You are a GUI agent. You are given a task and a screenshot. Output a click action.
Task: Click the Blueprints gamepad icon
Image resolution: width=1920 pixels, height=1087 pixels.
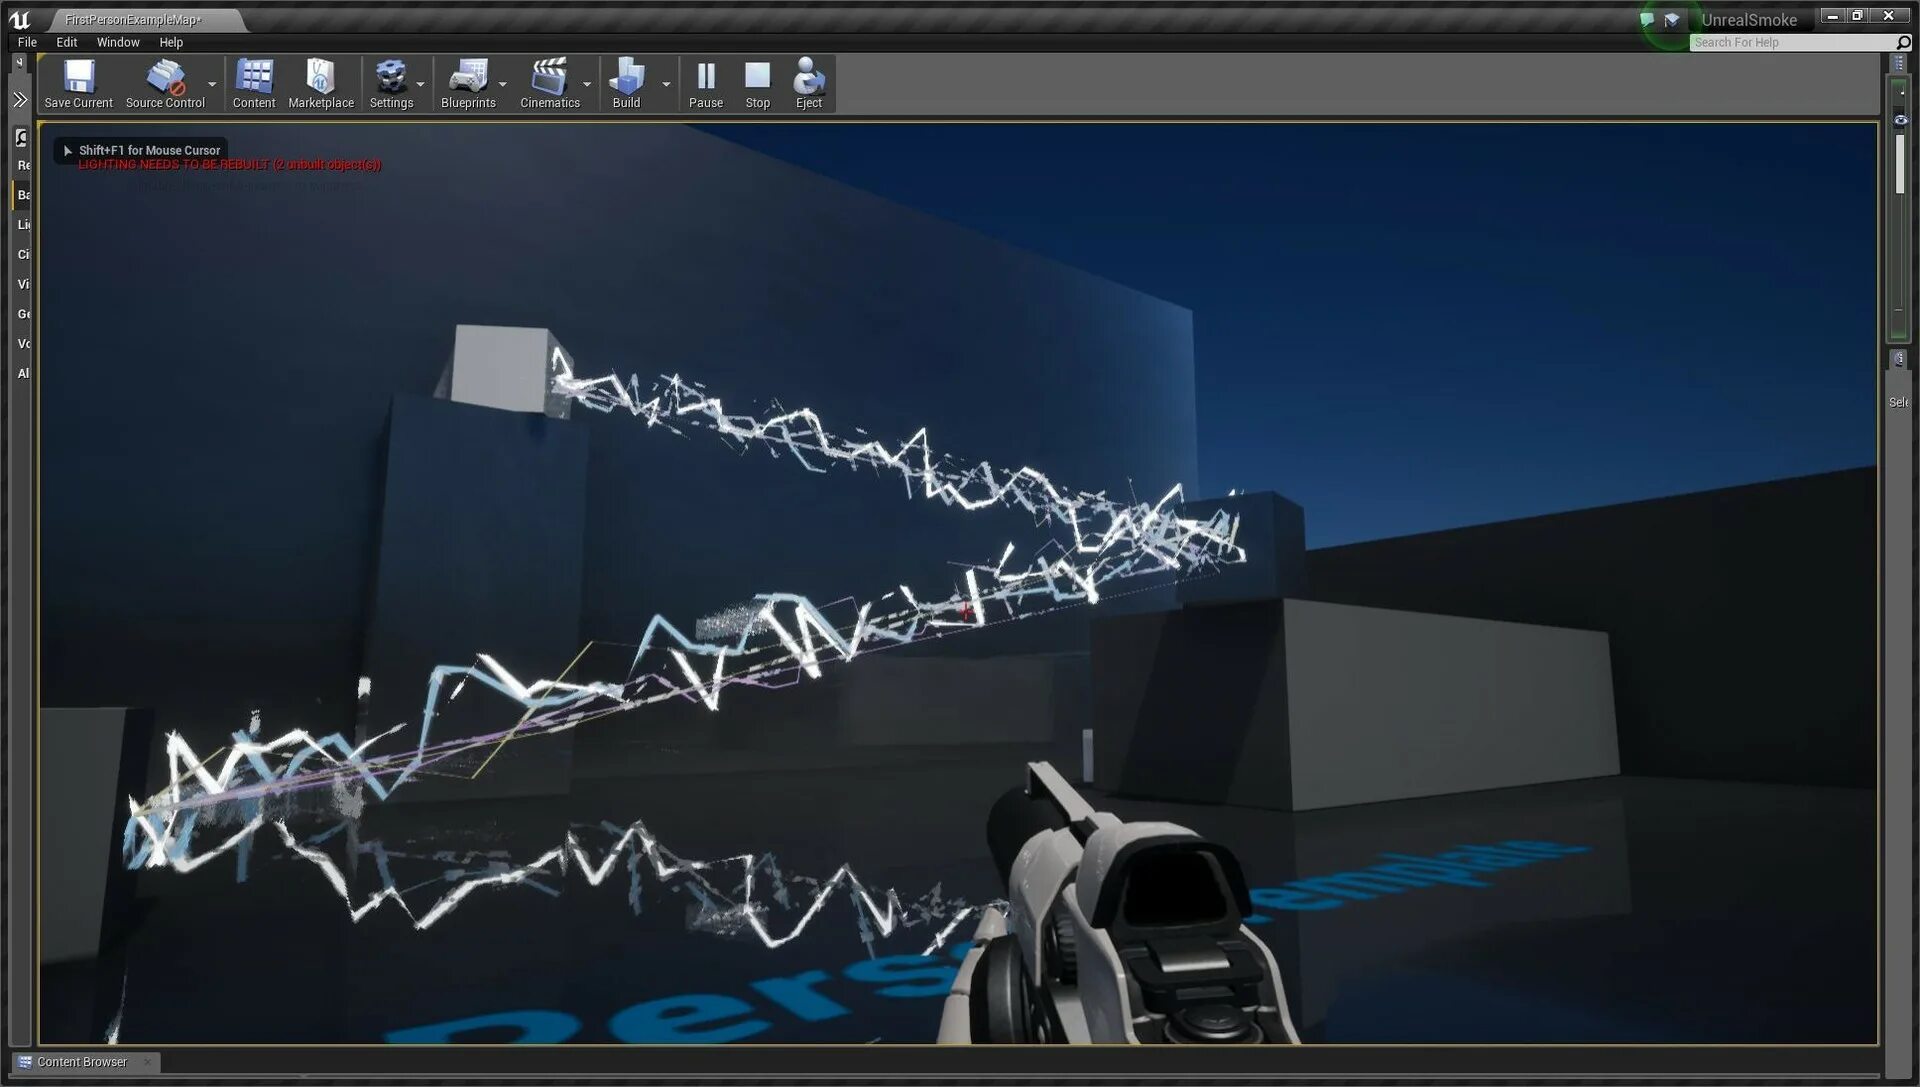tap(467, 77)
